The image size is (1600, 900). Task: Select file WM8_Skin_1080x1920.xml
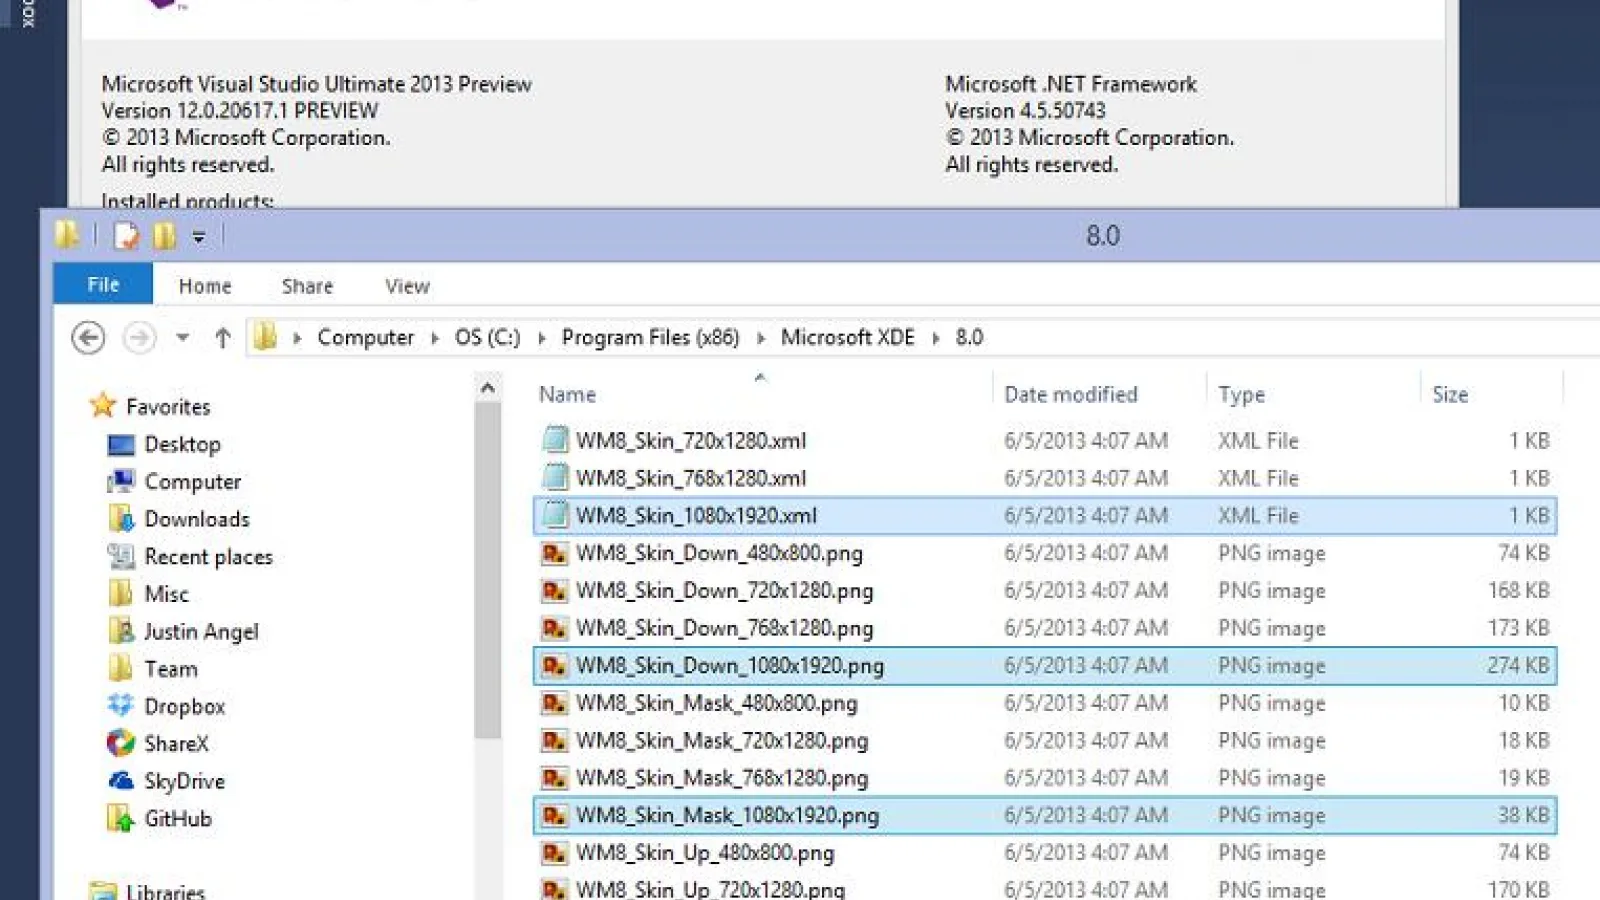(1045, 516)
